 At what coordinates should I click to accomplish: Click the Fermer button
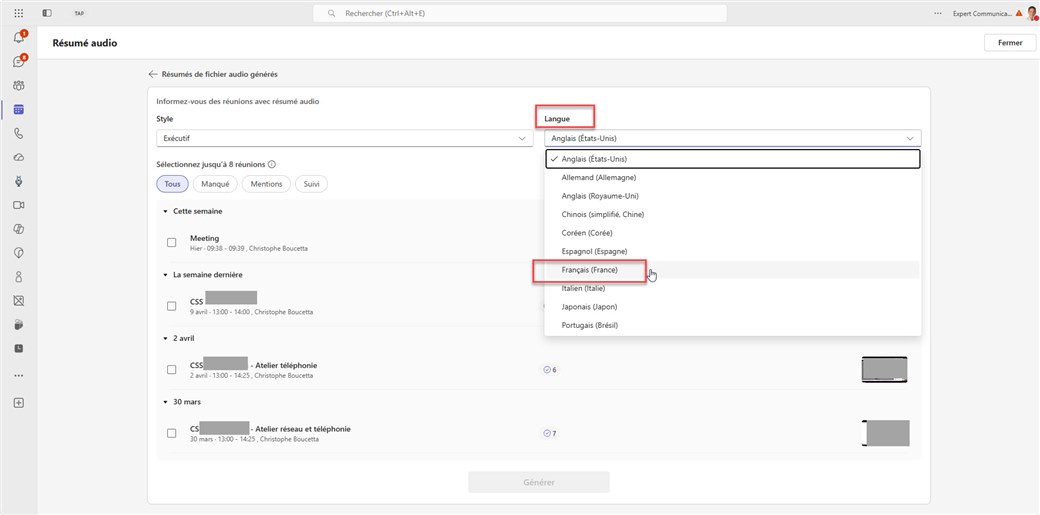point(1009,43)
